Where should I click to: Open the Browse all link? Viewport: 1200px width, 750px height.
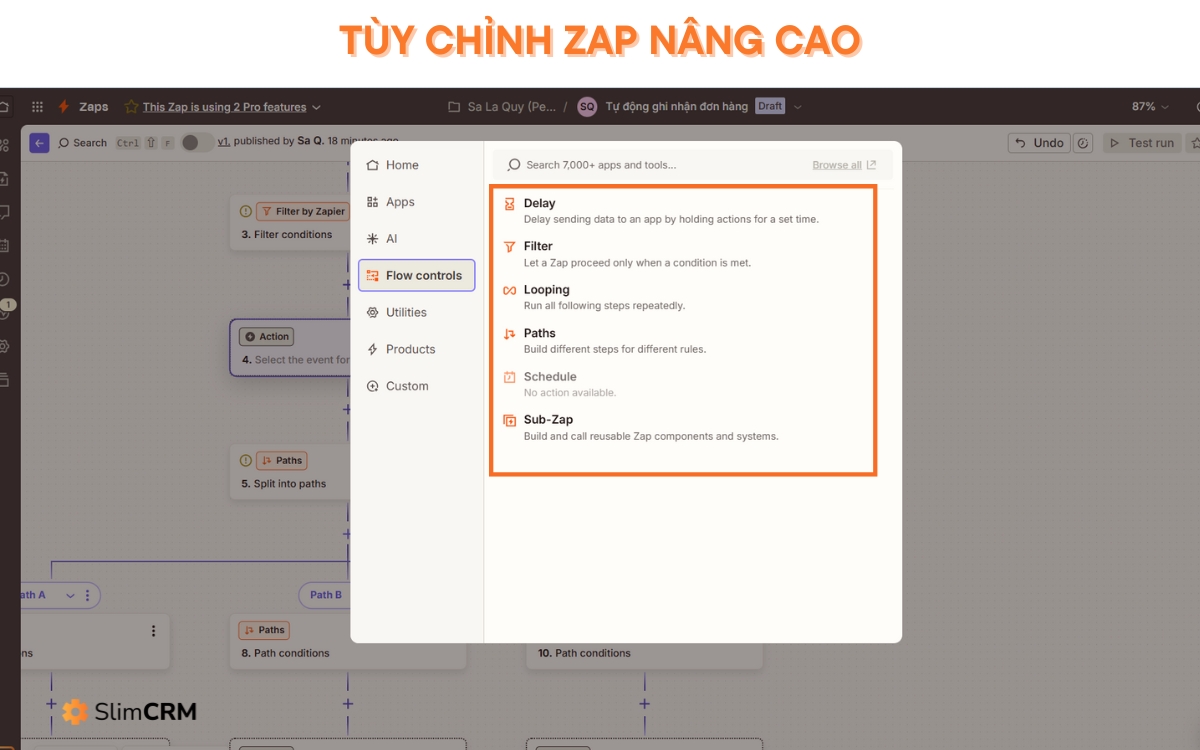click(844, 165)
